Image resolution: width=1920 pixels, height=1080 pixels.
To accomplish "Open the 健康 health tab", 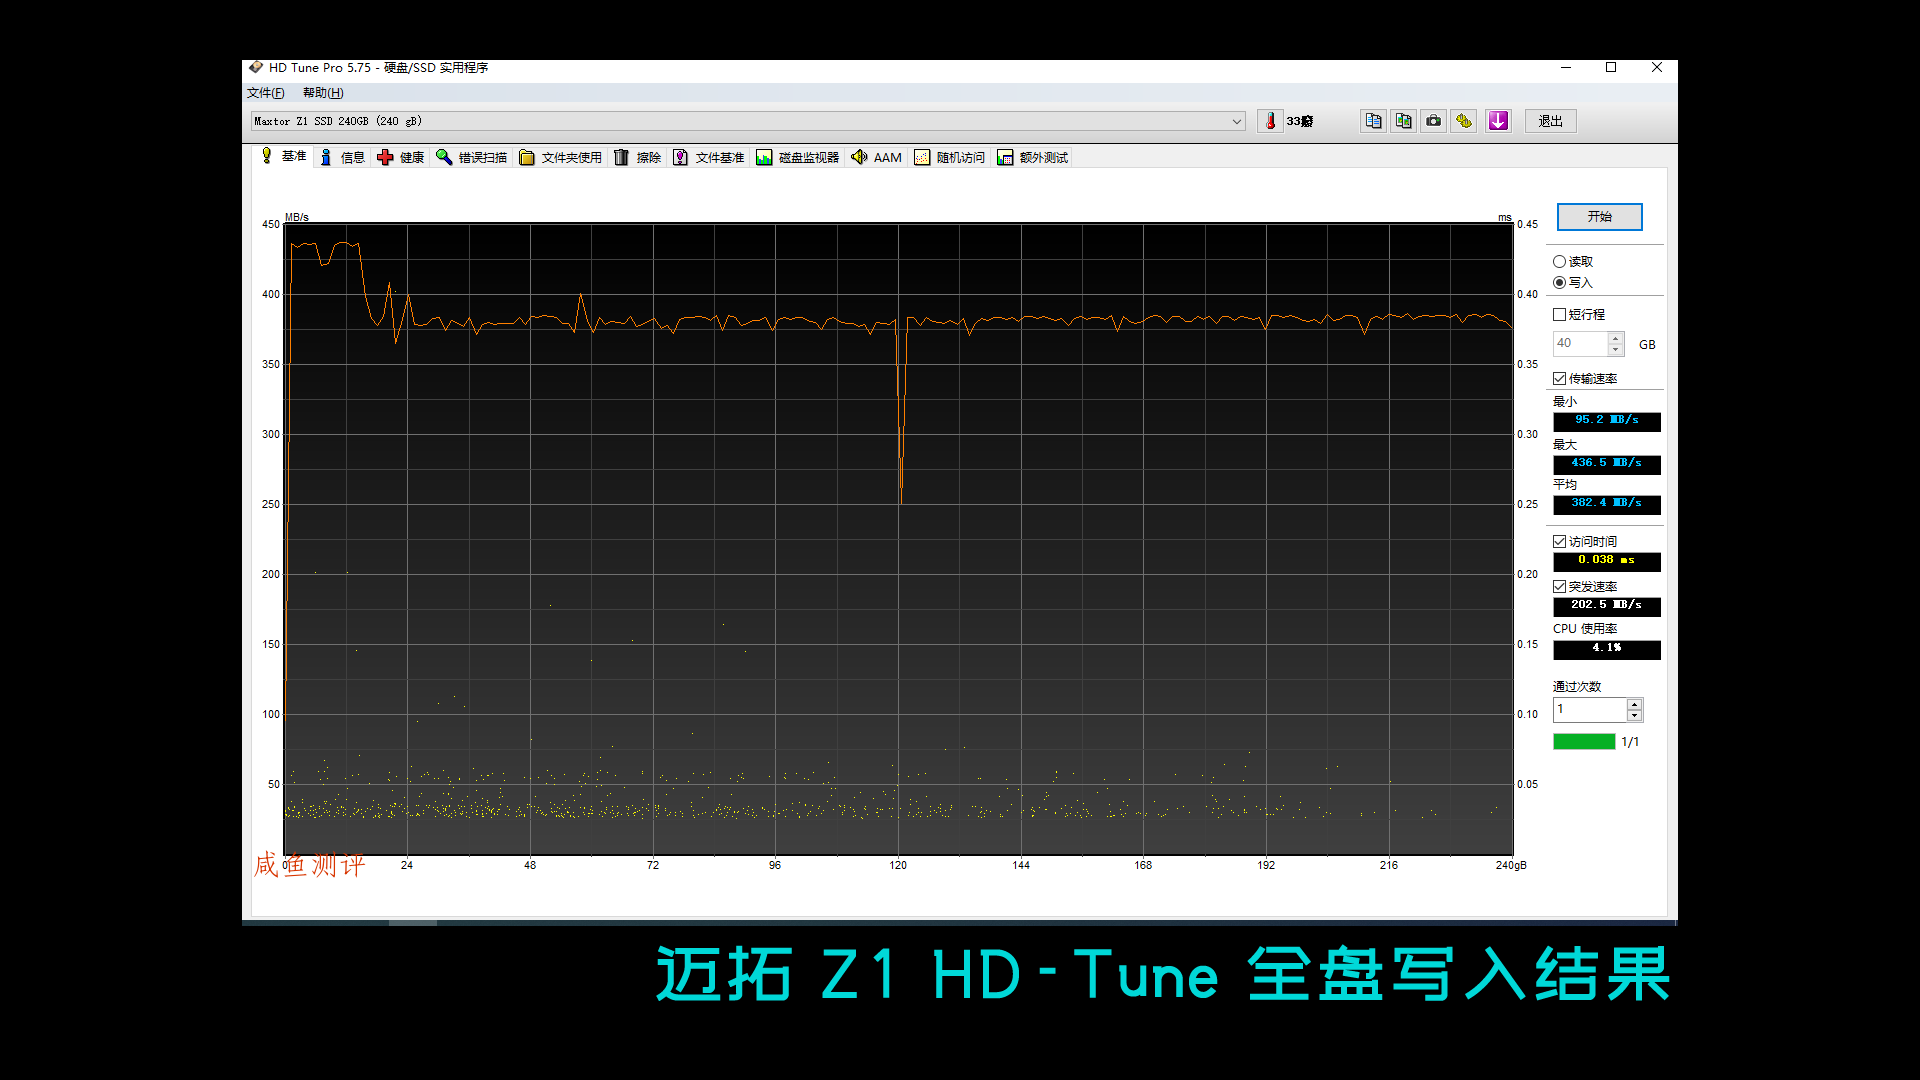I will (401, 158).
